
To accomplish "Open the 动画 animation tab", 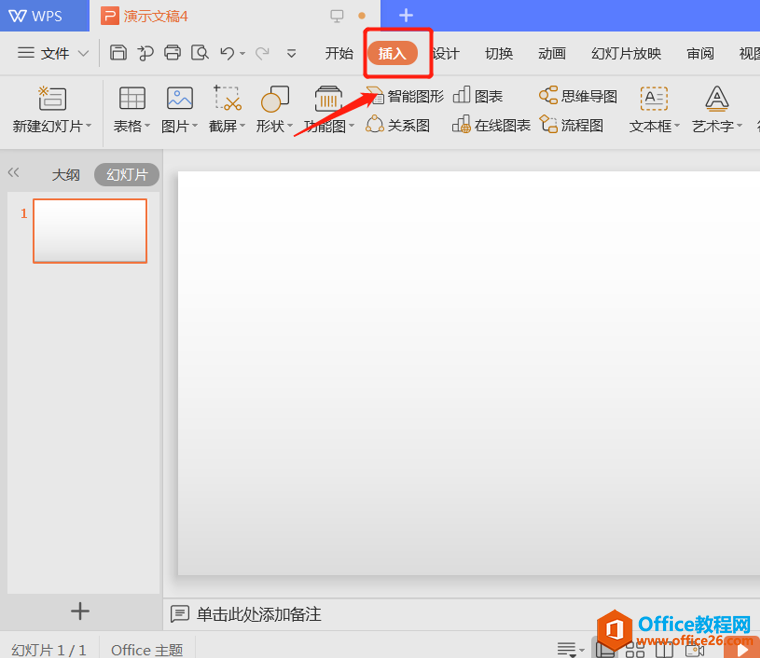I will point(552,53).
